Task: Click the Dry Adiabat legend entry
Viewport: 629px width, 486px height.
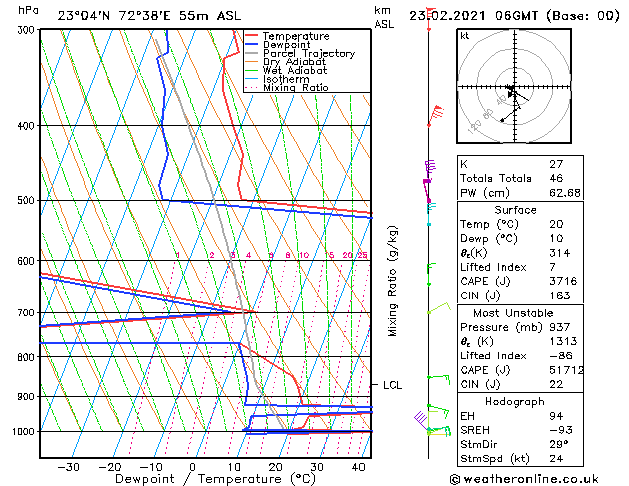Action: tap(286, 62)
